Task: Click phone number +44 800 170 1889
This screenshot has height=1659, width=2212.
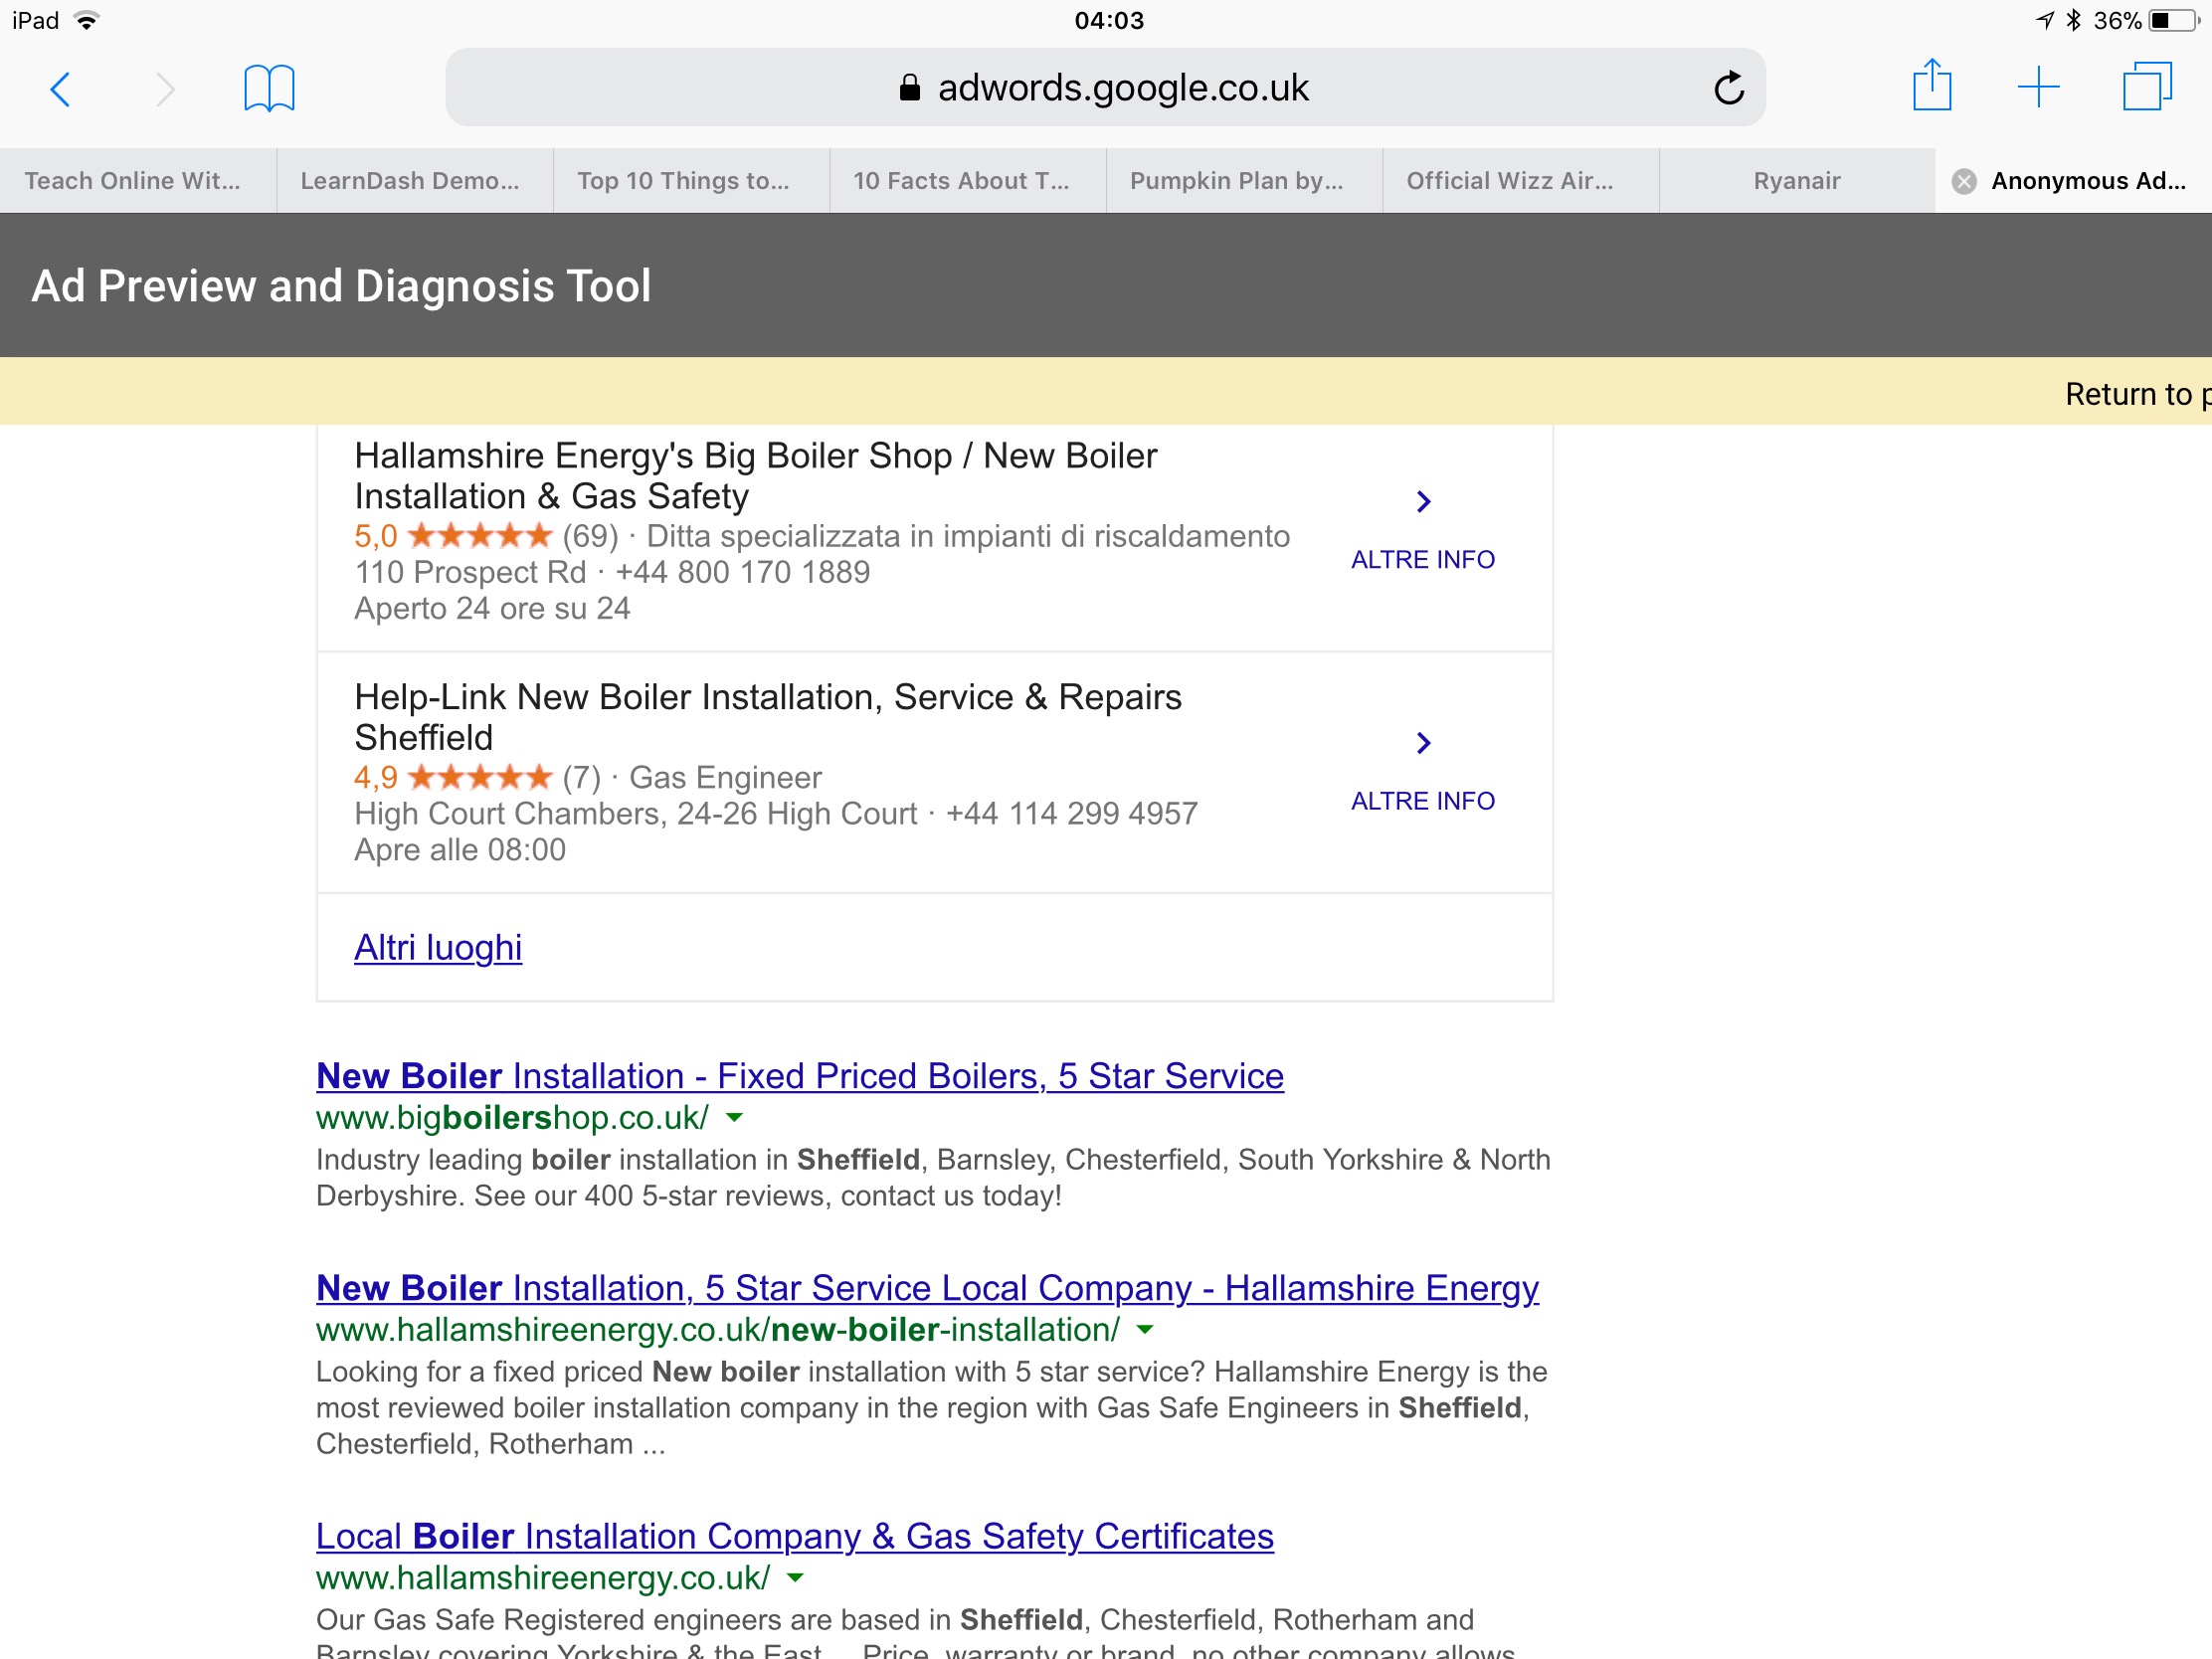Action: tap(743, 572)
